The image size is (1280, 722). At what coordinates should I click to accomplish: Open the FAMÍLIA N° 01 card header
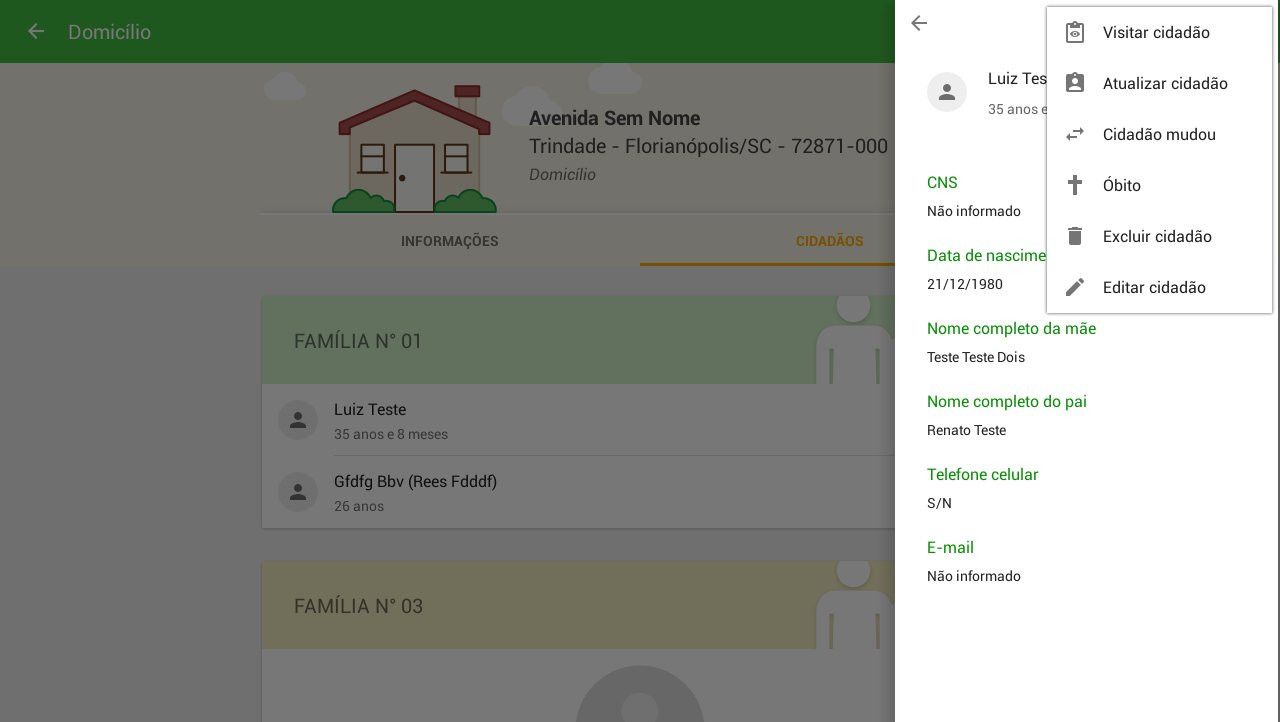[x=578, y=340]
